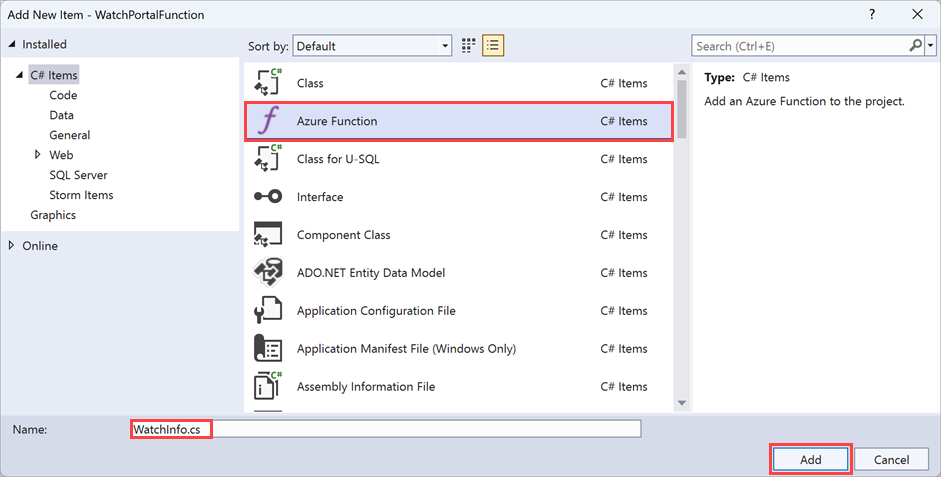Select the Storm Items category

(81, 194)
